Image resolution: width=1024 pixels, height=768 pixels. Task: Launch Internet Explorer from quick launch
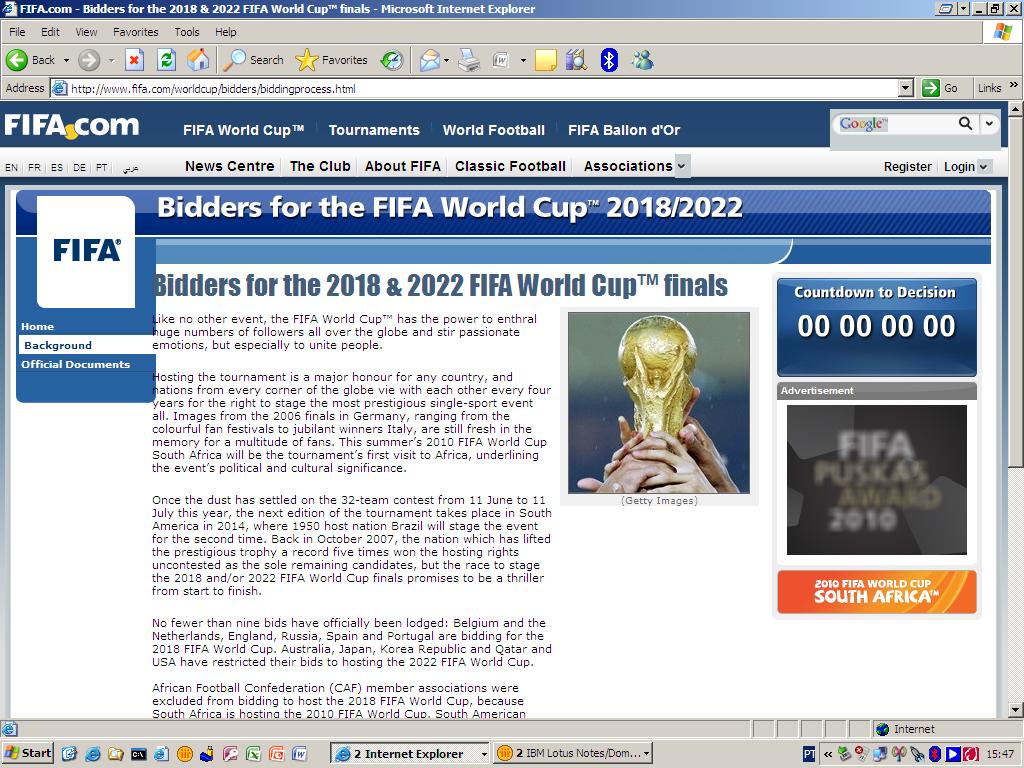(x=93, y=754)
